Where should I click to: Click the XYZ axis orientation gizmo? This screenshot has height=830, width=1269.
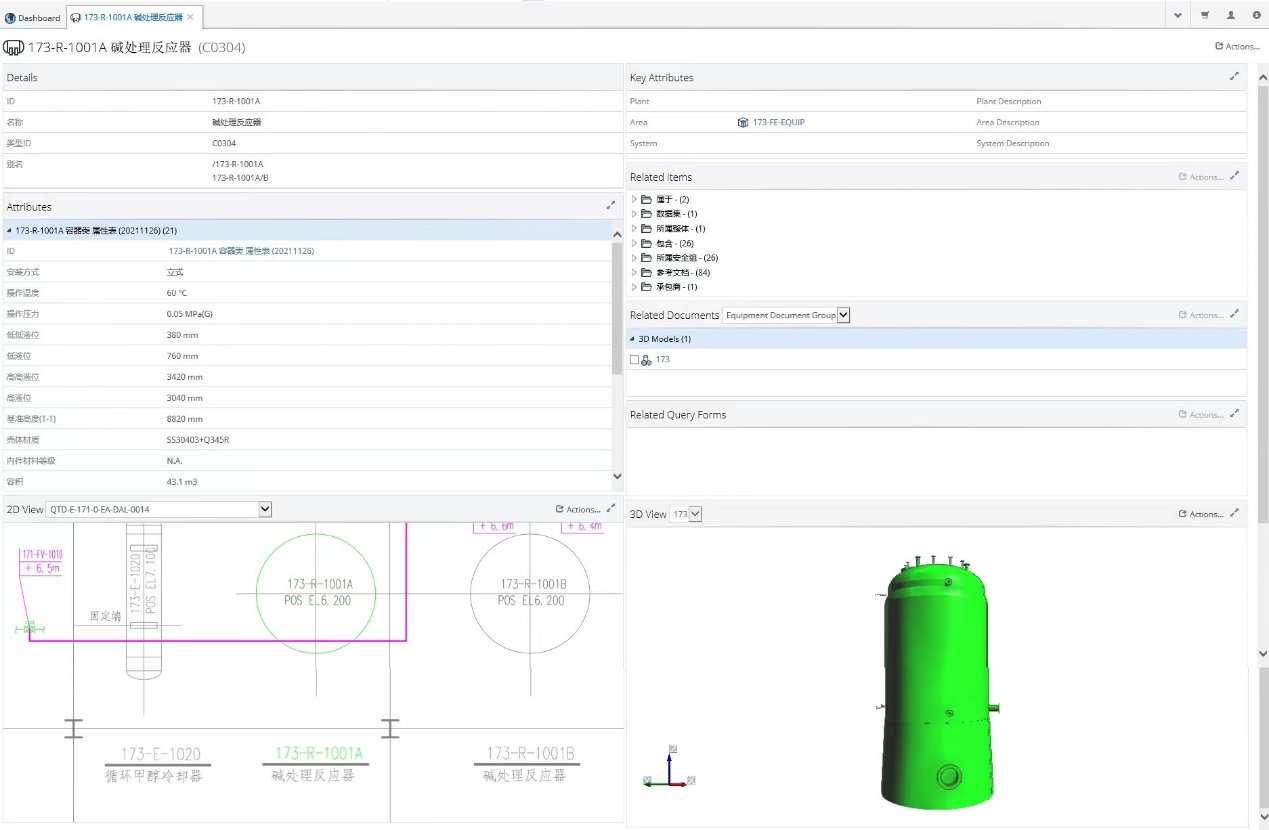(x=670, y=767)
